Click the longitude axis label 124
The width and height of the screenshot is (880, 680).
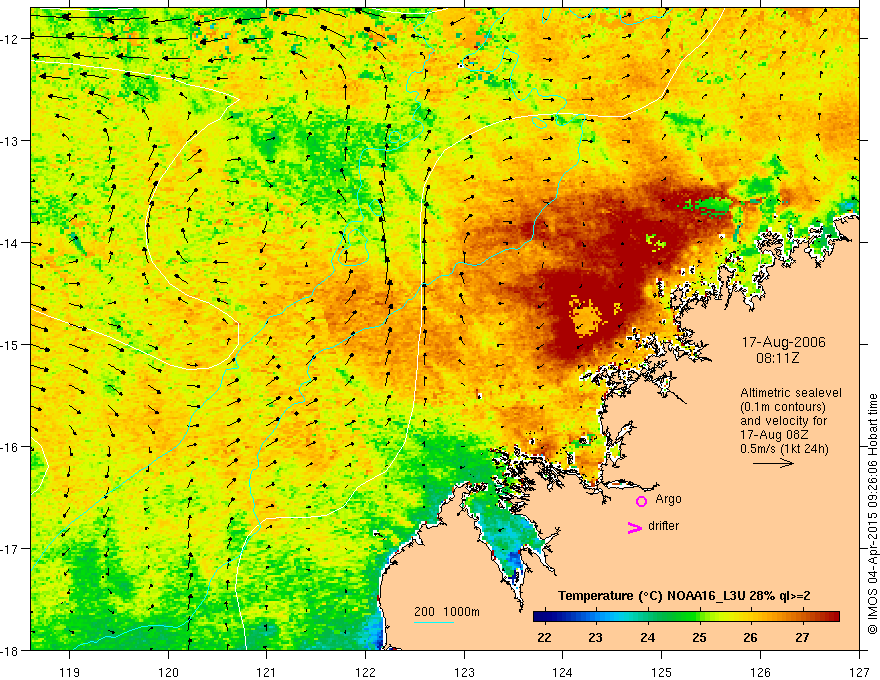563,672
